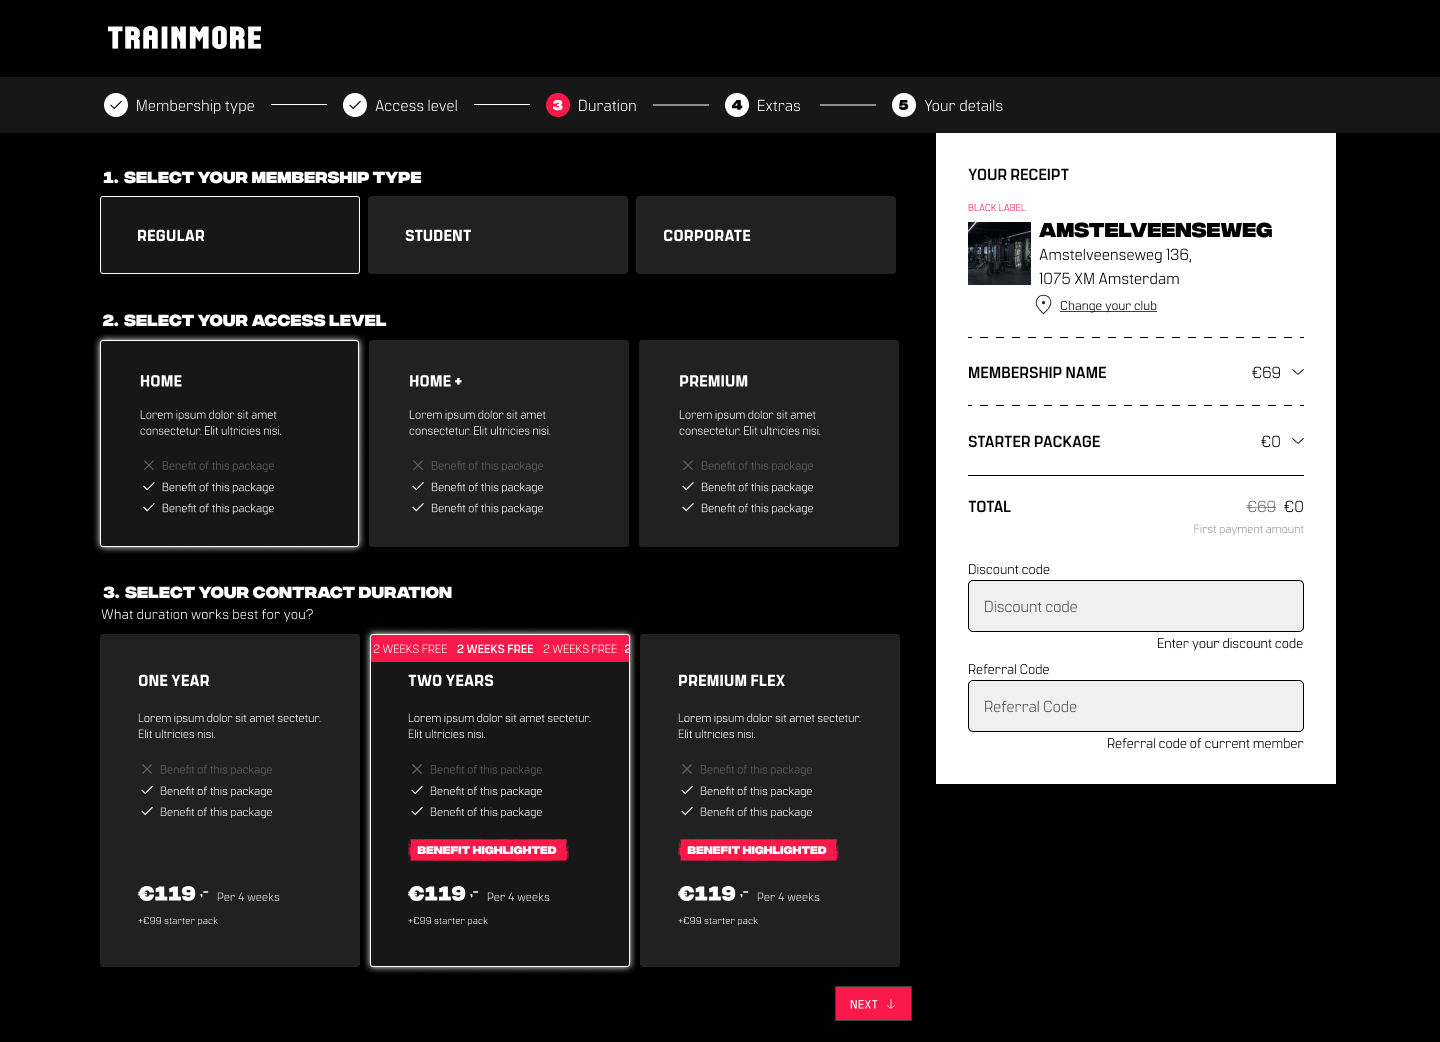
Task: Select the Premium Flex contract duration
Action: 770,801
